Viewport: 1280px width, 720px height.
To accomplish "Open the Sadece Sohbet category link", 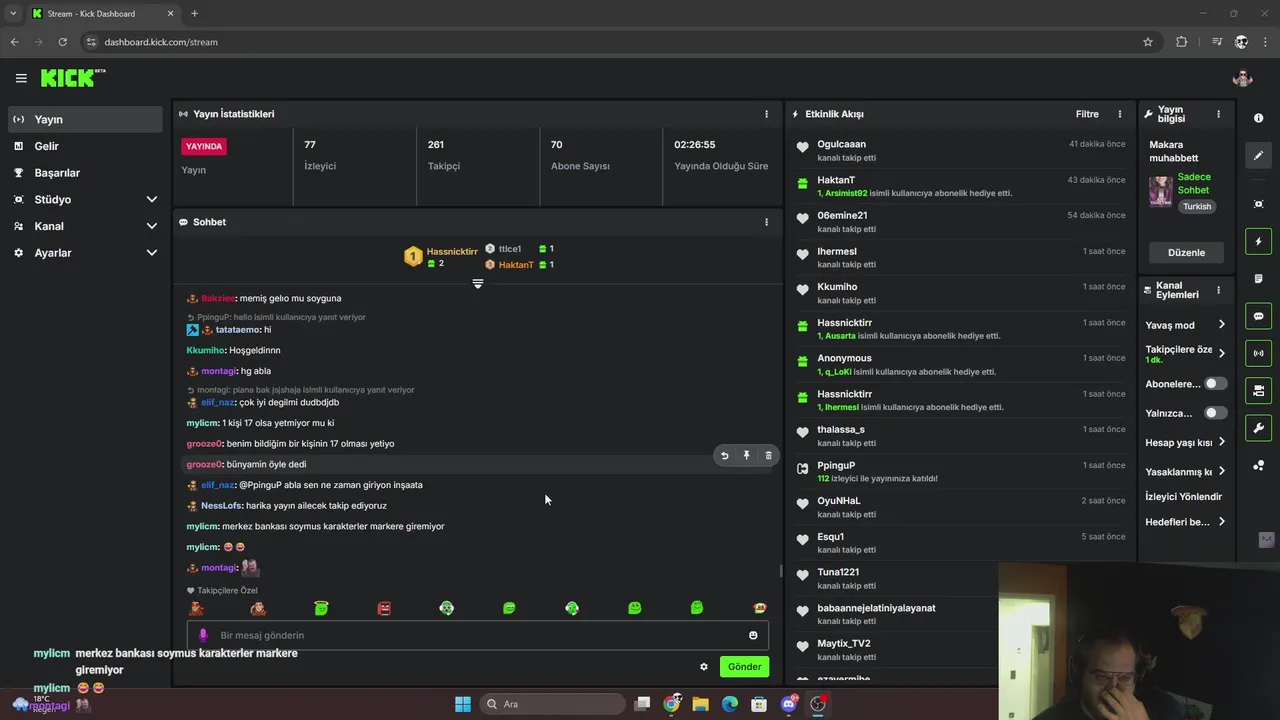I will point(1194,184).
